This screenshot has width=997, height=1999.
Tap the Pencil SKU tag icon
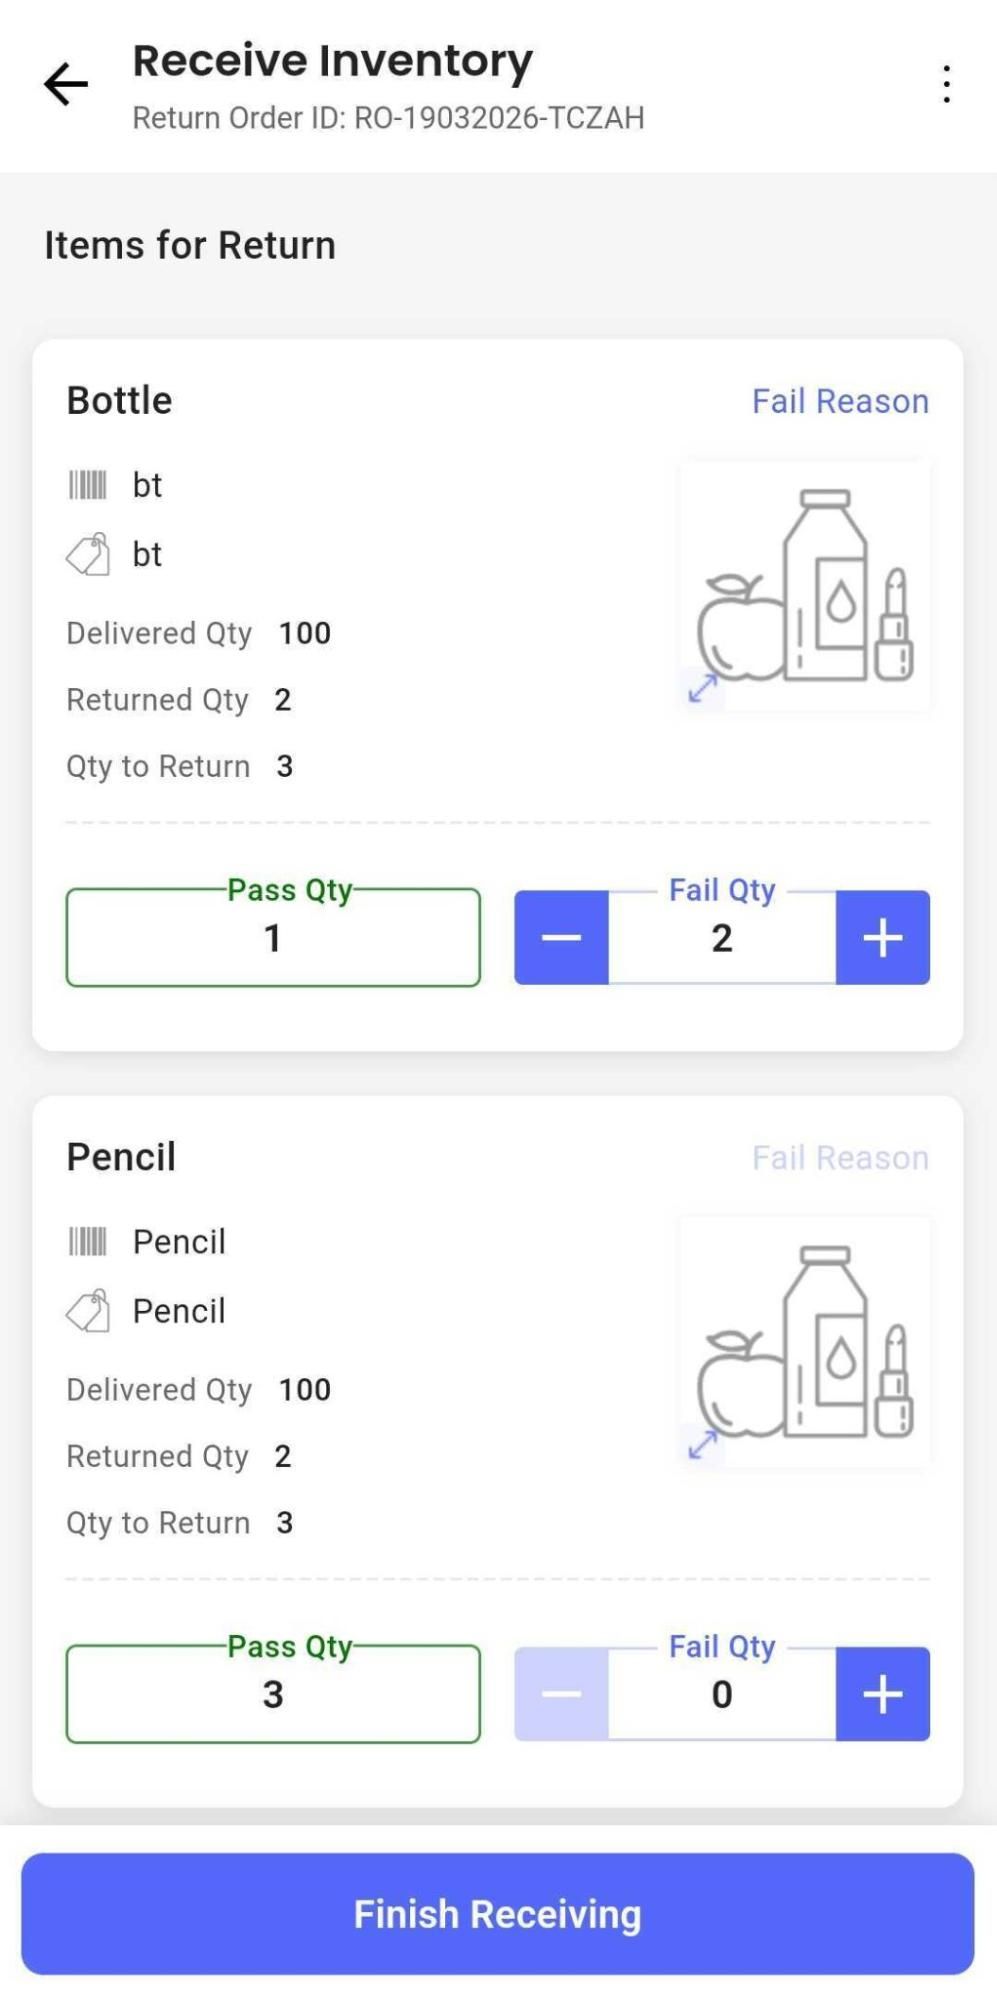tap(88, 1310)
